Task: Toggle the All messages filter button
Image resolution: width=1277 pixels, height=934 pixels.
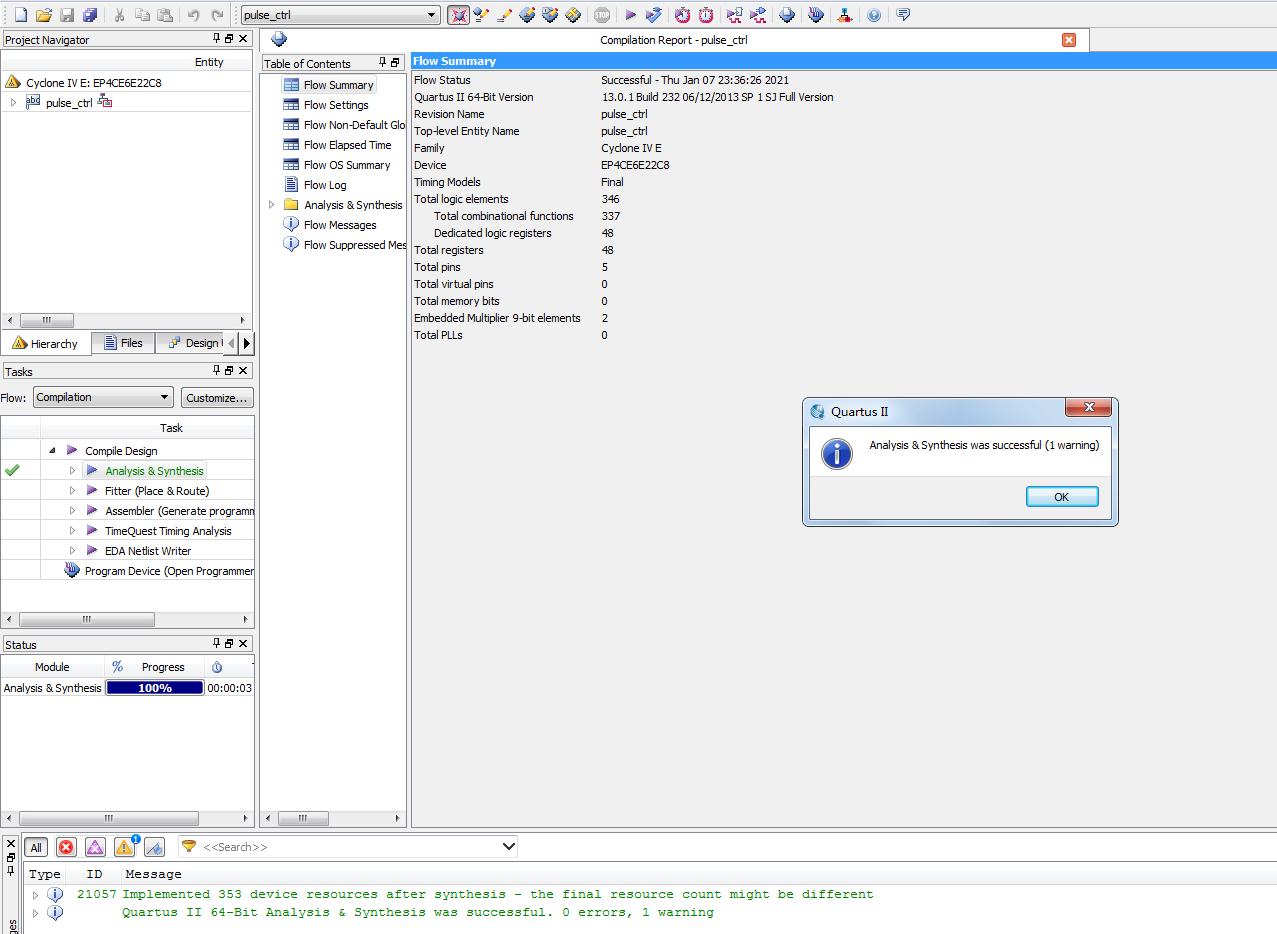Action: pos(36,847)
